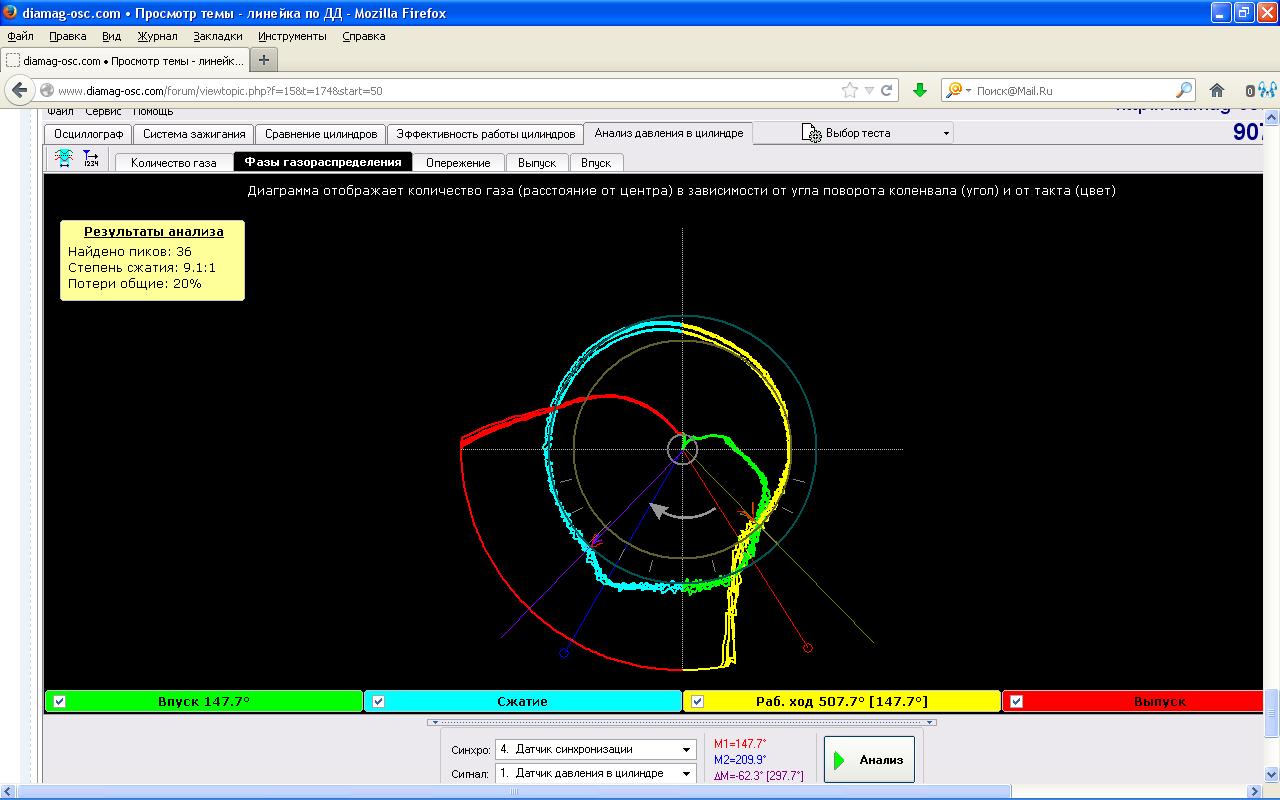
Task: Click the 'Потери общие: 20%' line
Action: [x=135, y=283]
